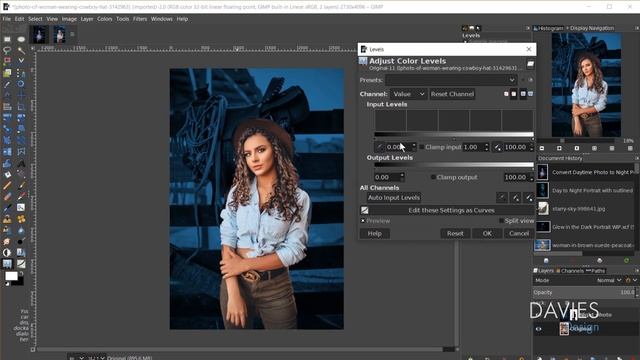Click the input levels gamma midpoint handle
640x360 pixels.
click(x=454, y=139)
